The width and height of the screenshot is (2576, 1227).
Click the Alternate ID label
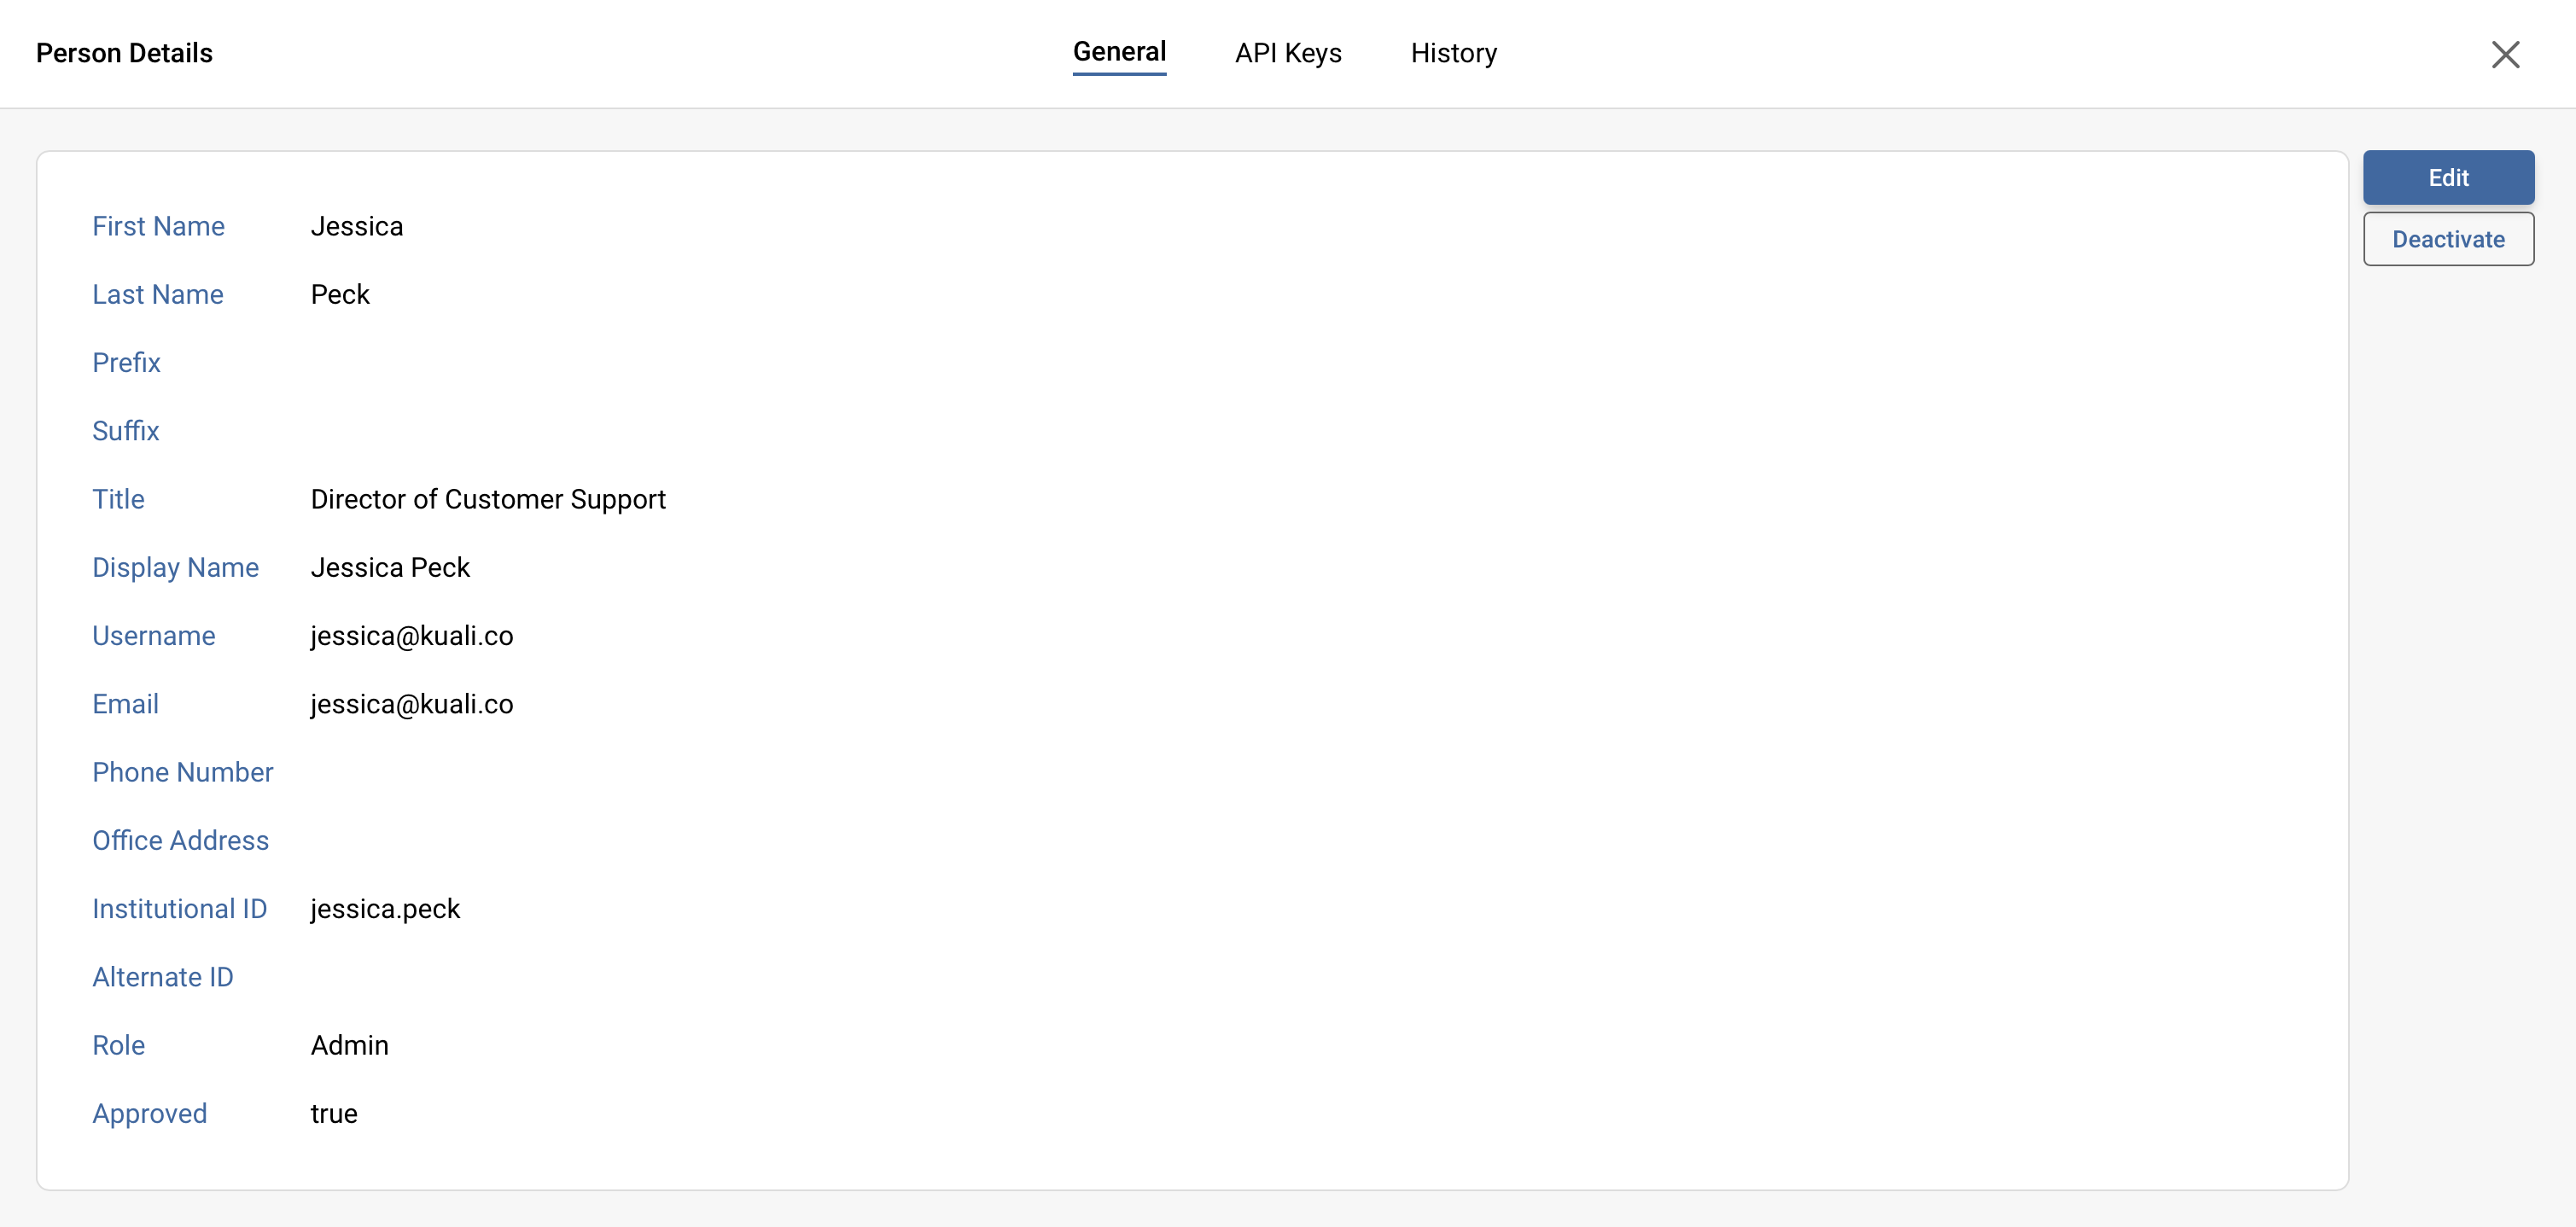tap(162, 977)
